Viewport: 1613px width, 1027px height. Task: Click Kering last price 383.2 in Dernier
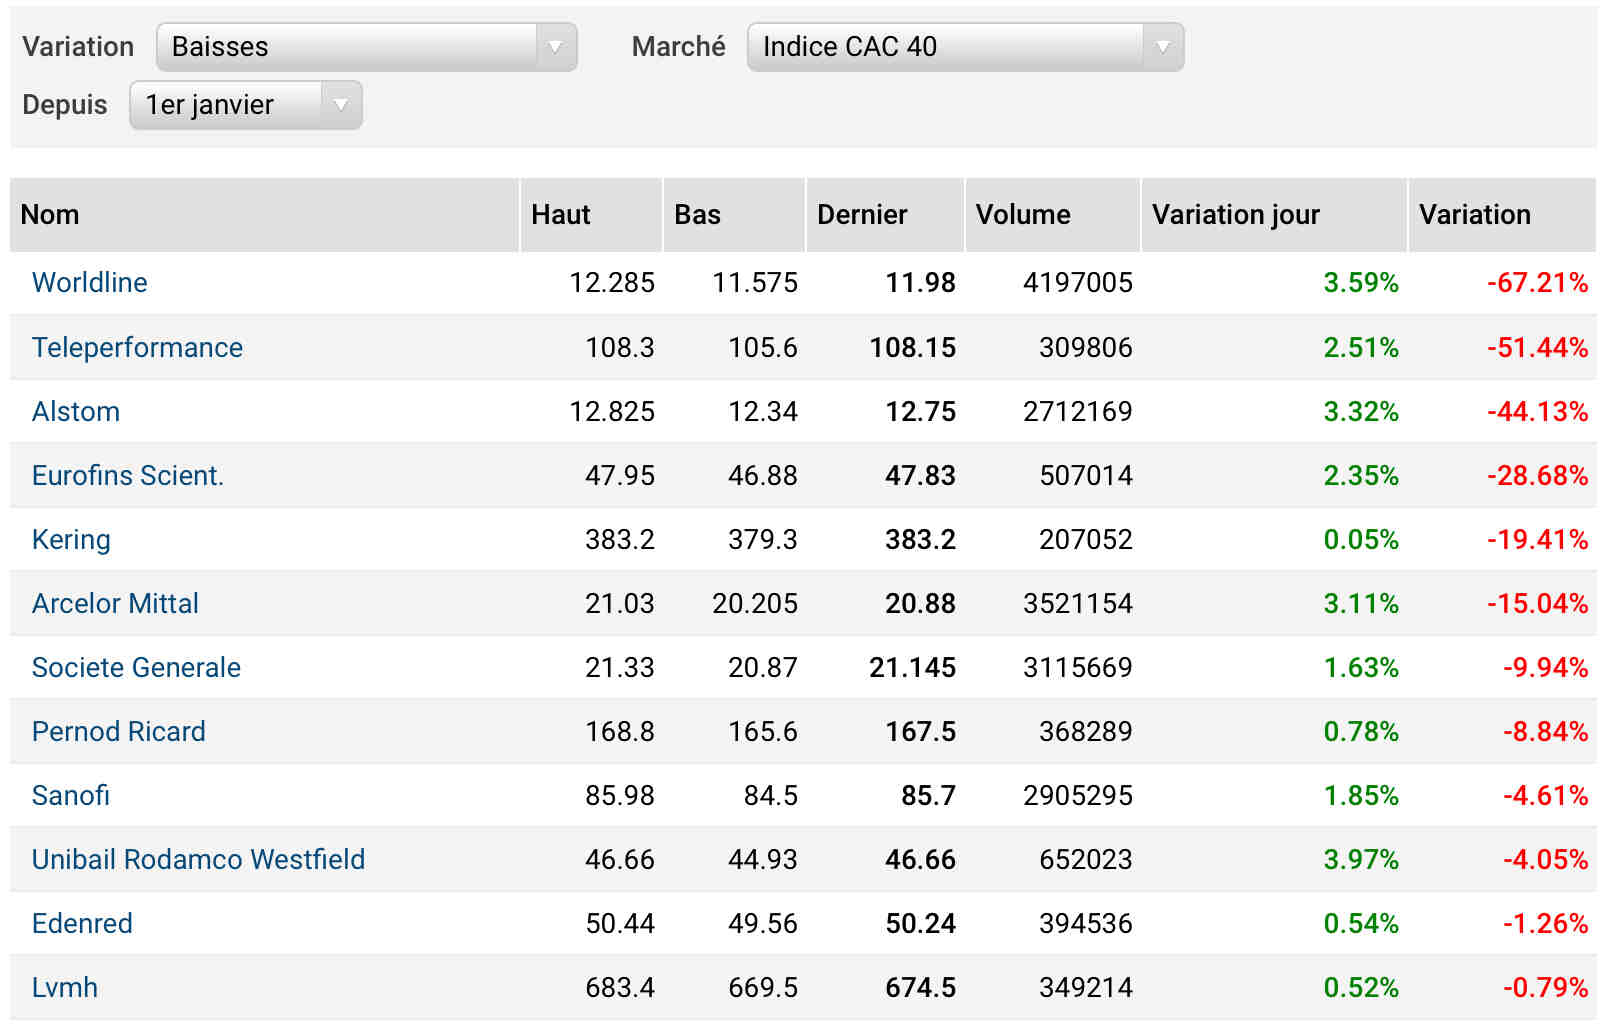coord(921,539)
